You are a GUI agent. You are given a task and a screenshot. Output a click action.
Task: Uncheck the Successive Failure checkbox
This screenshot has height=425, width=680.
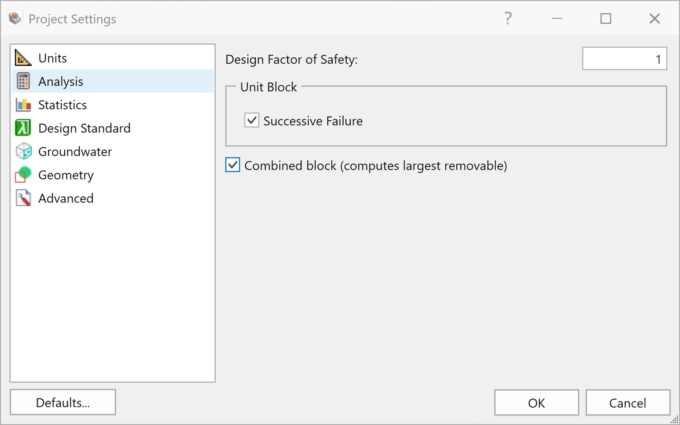coord(252,121)
